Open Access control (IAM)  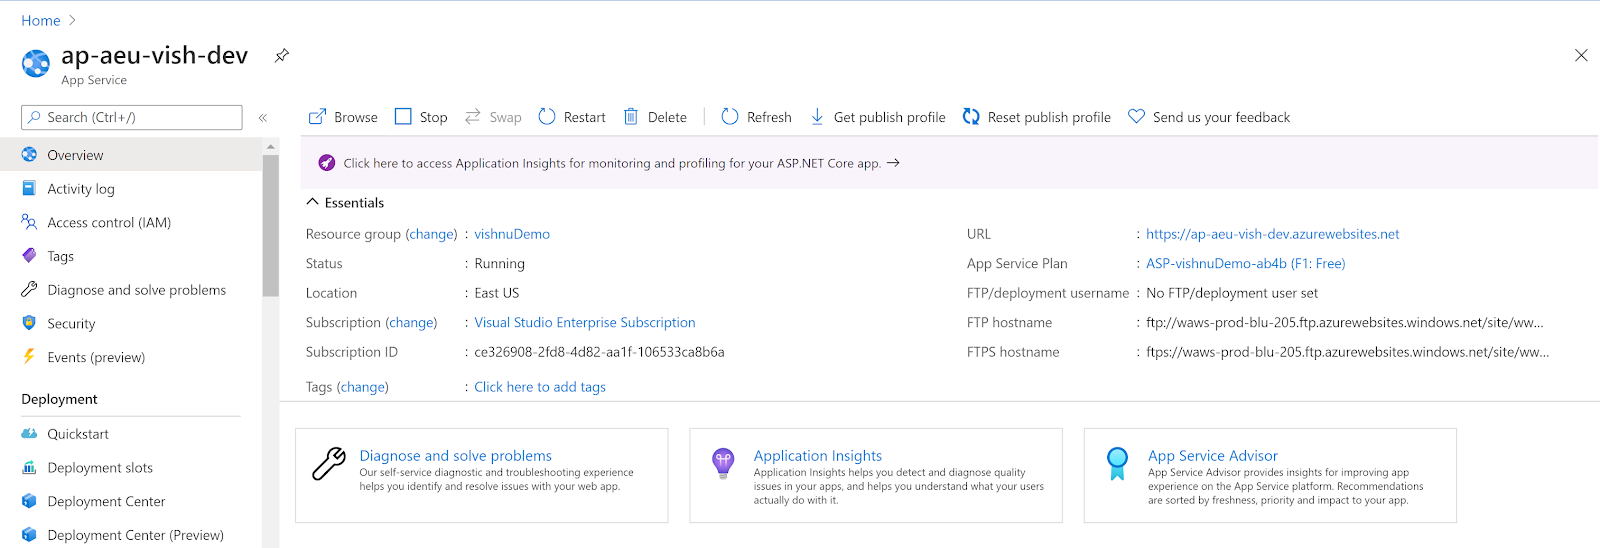tap(131, 222)
